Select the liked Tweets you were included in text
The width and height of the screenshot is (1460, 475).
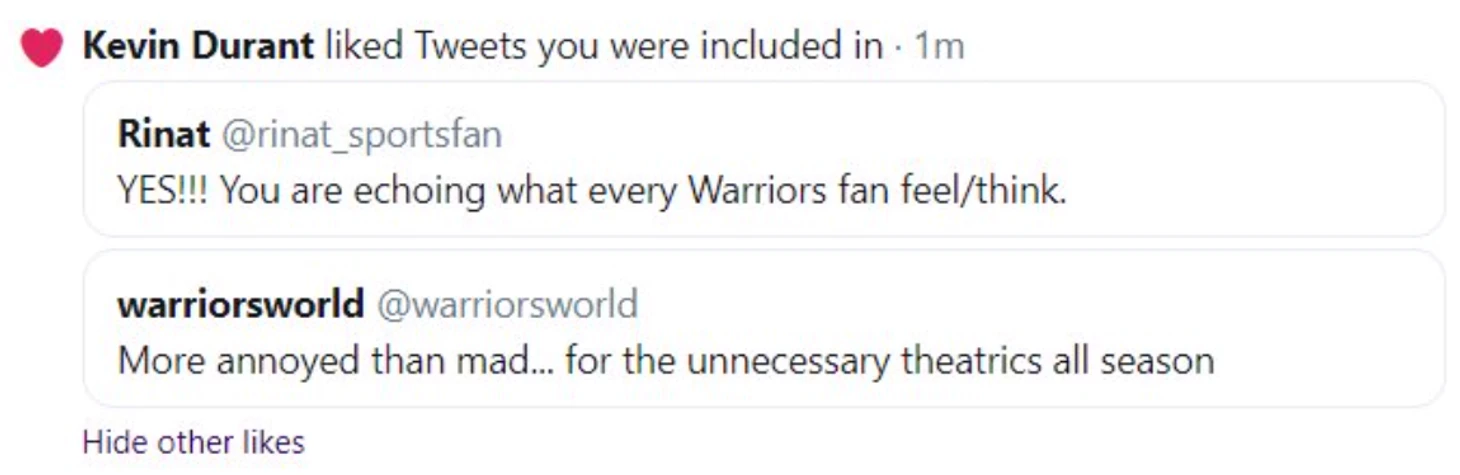point(604,46)
